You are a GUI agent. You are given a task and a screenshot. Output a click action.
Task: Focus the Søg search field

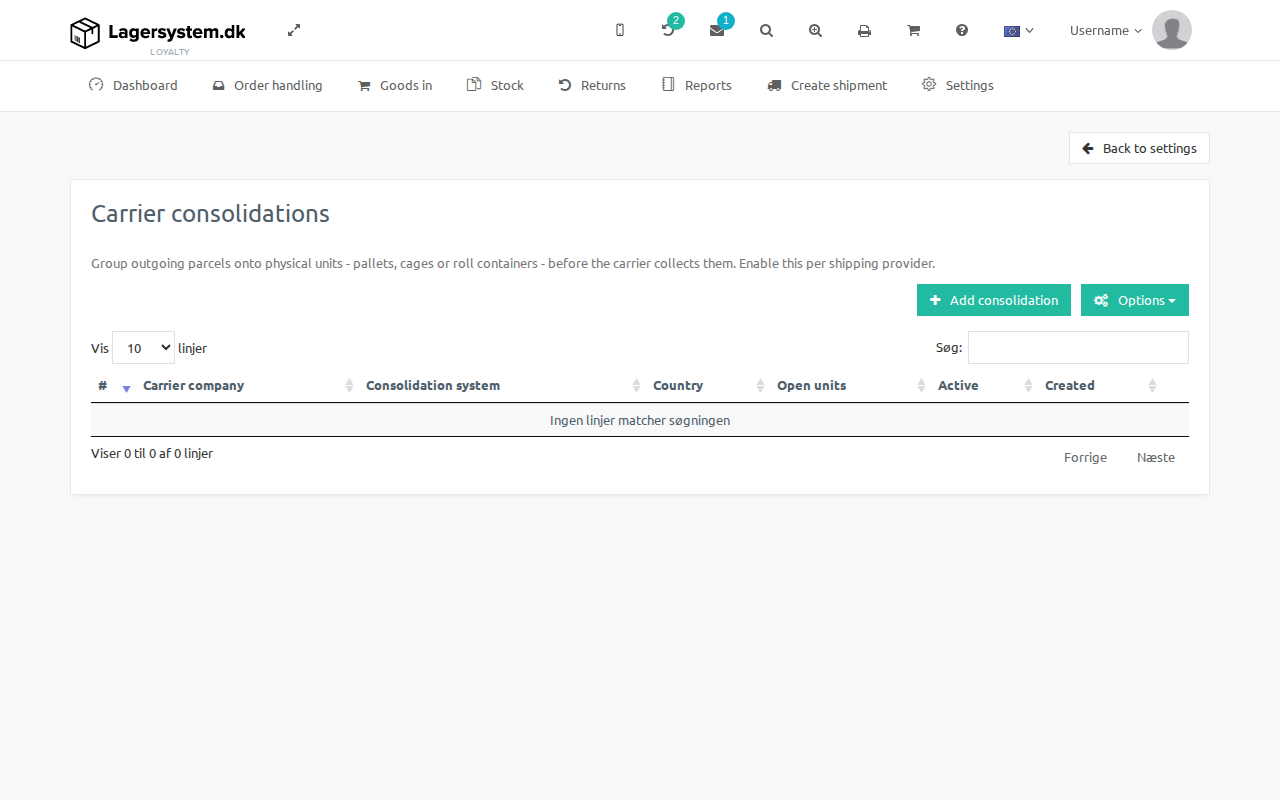(x=1078, y=347)
